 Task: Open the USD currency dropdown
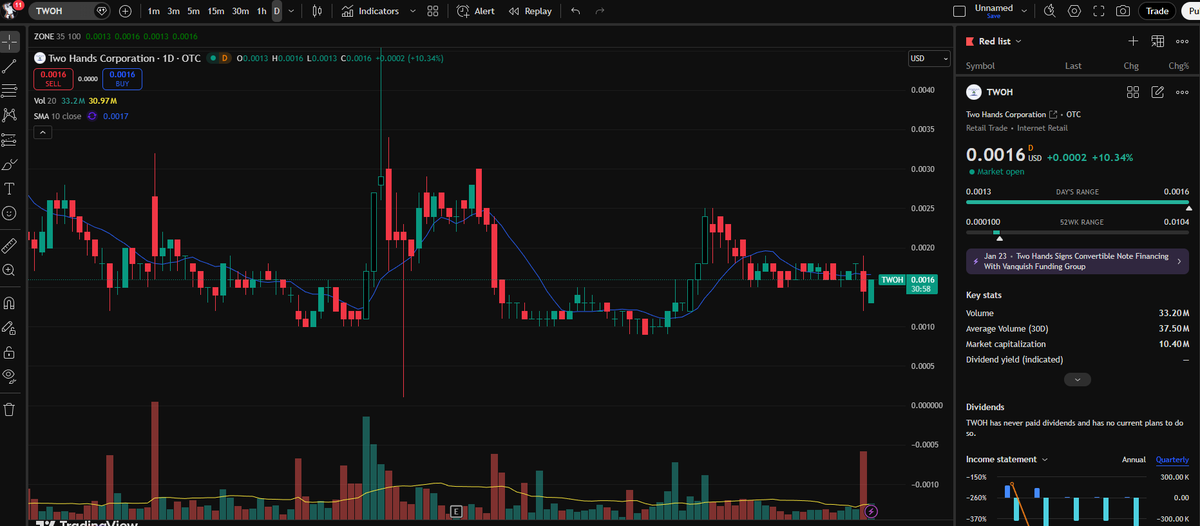929,59
